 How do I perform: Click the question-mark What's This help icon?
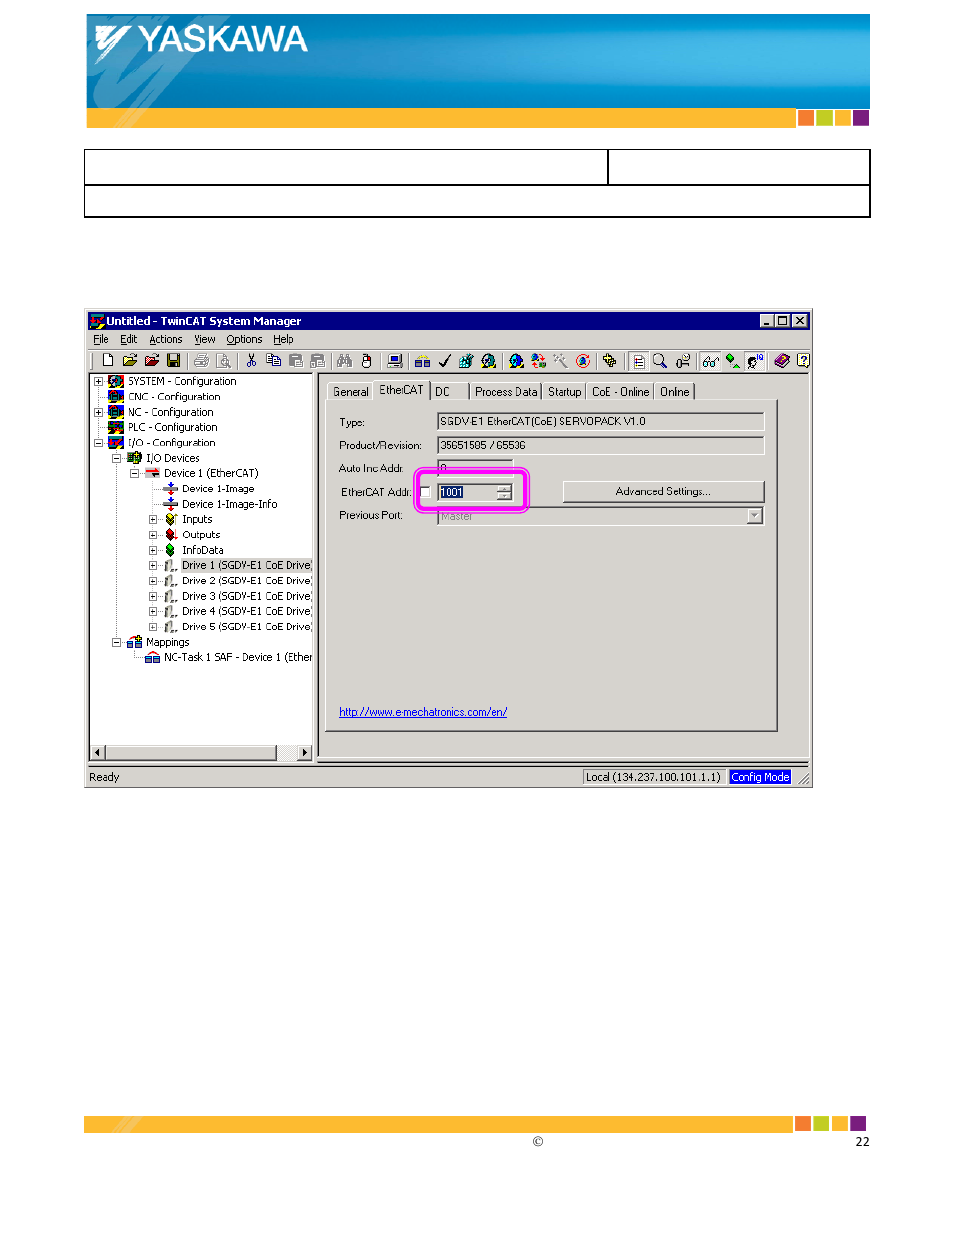tap(802, 361)
